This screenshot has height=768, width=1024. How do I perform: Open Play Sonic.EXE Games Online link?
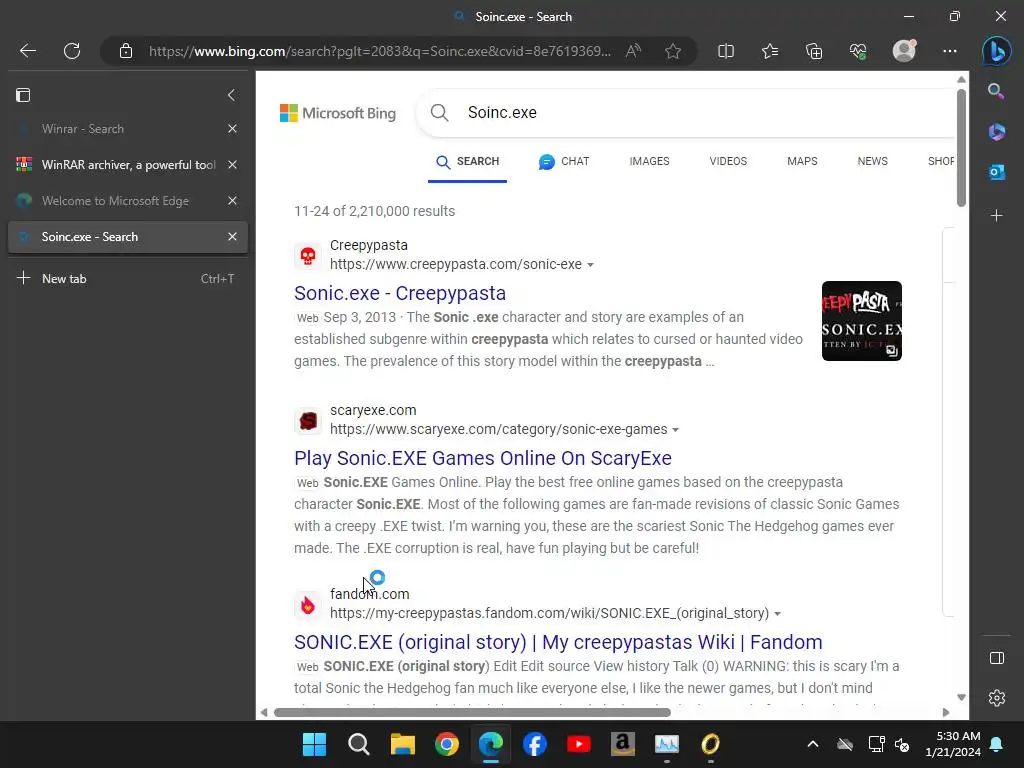[483, 458]
